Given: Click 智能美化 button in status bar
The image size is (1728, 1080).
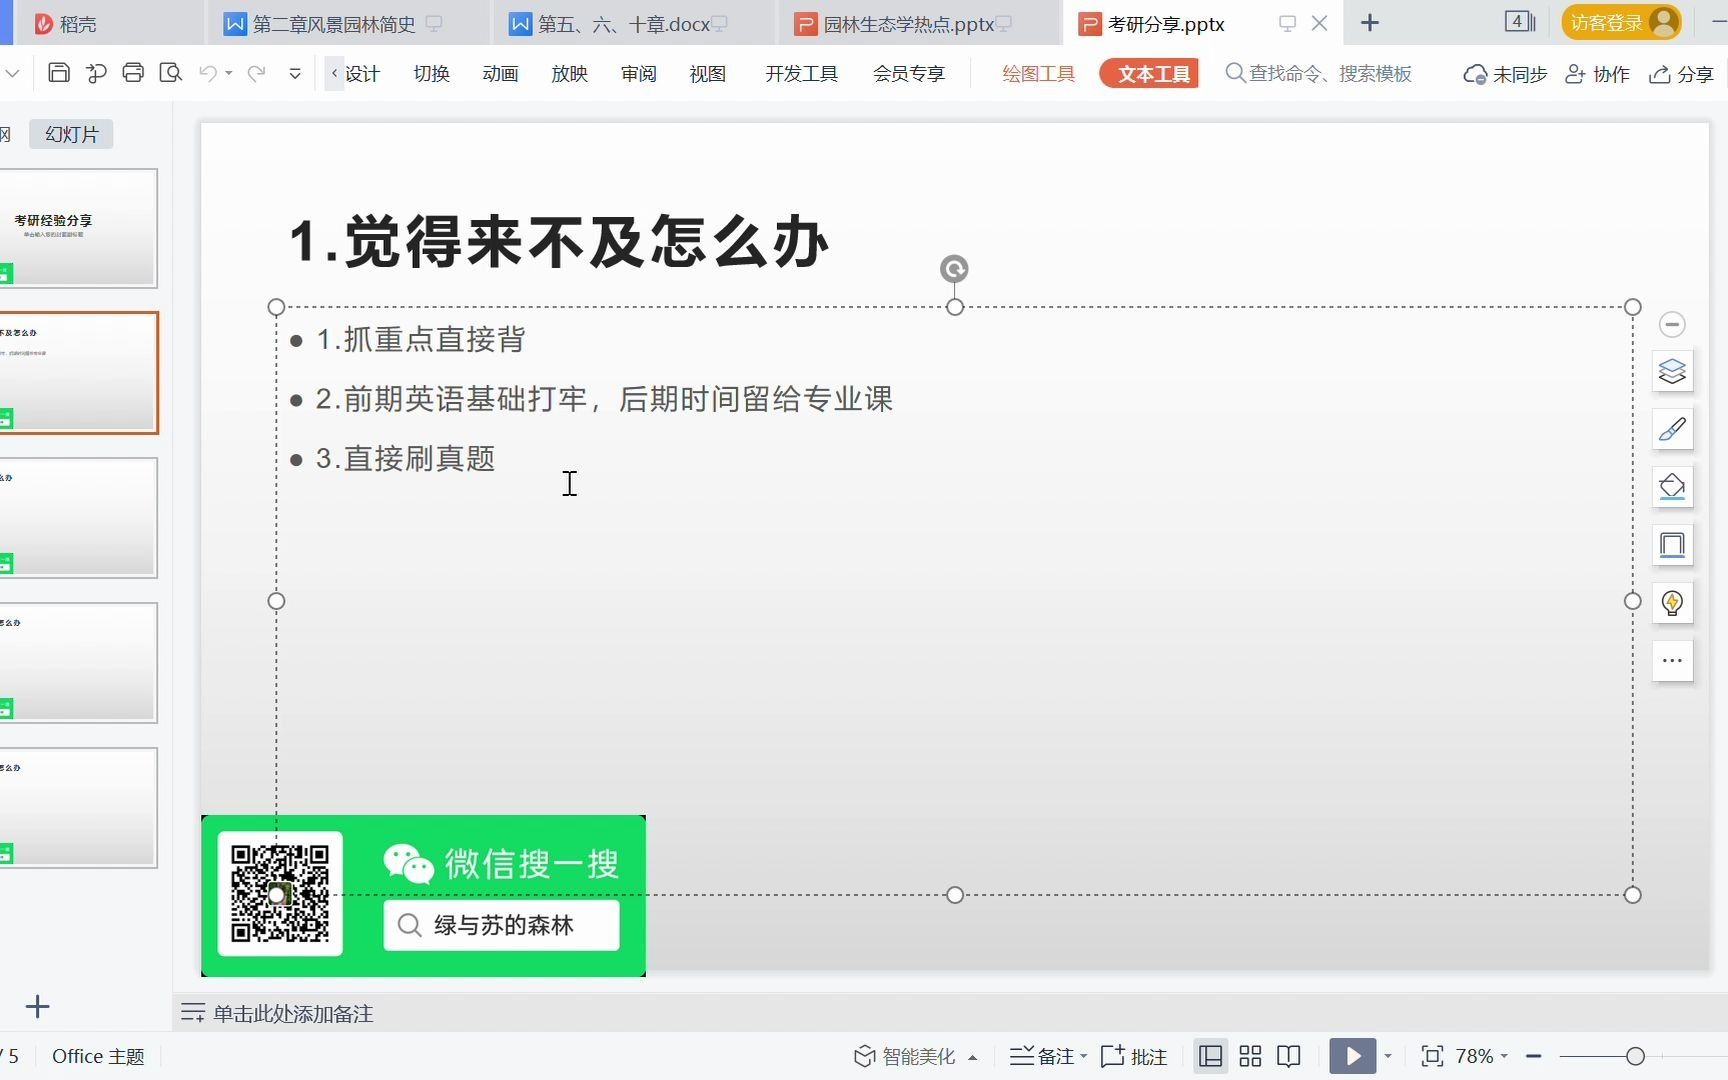Looking at the screenshot, I should [x=905, y=1056].
